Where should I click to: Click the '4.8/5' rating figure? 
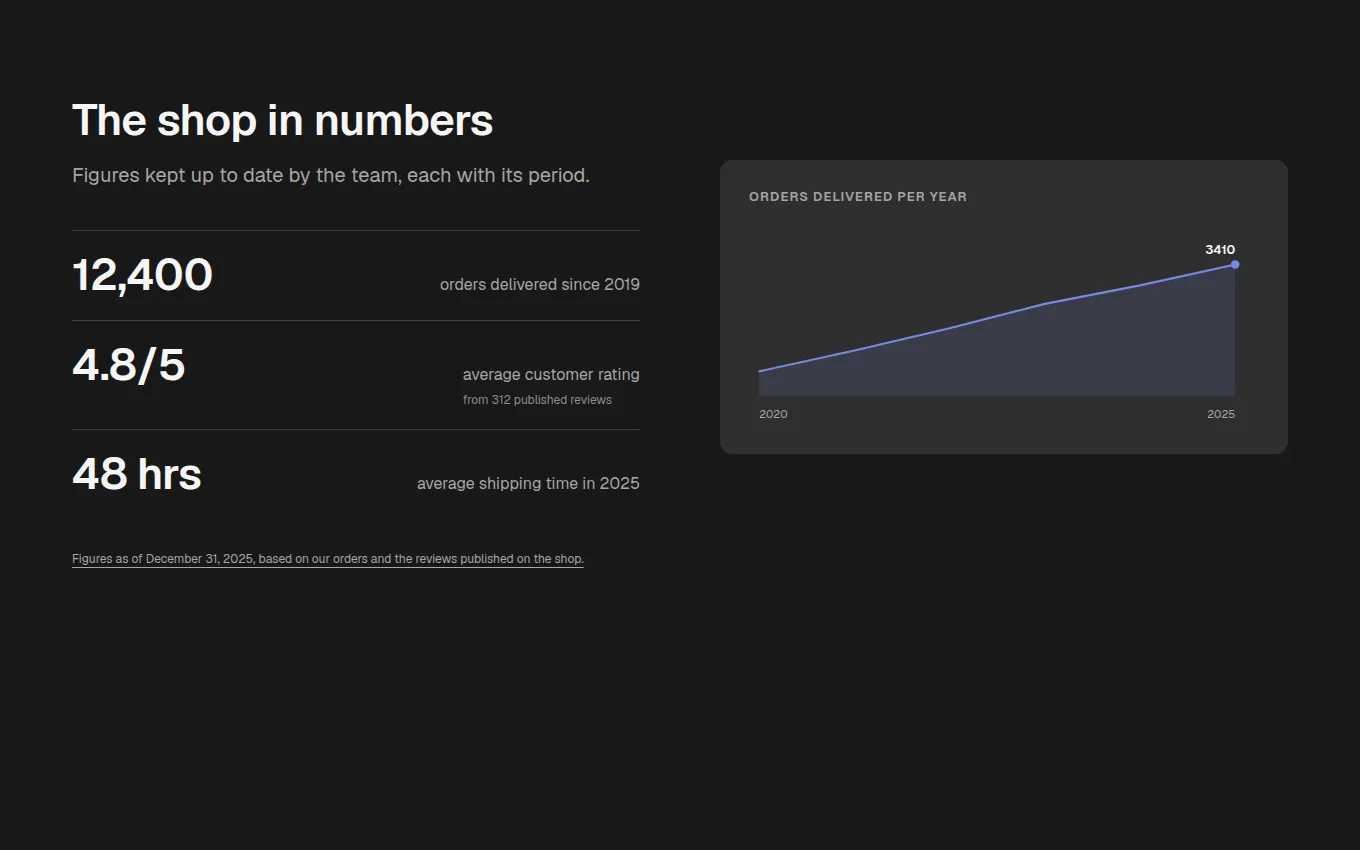point(128,365)
